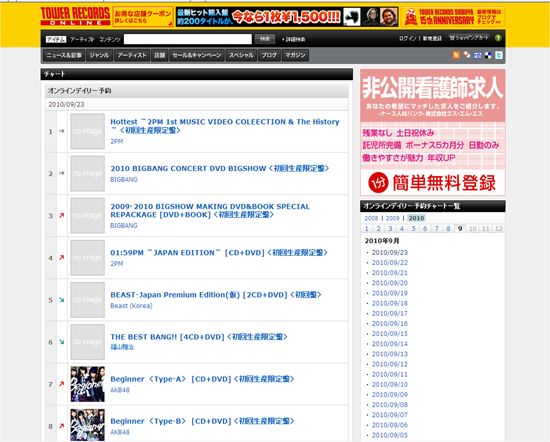Image resolution: width=550 pixels, height=442 pixels.
Task: Open chart for 2010/09/05
Action: point(390,435)
